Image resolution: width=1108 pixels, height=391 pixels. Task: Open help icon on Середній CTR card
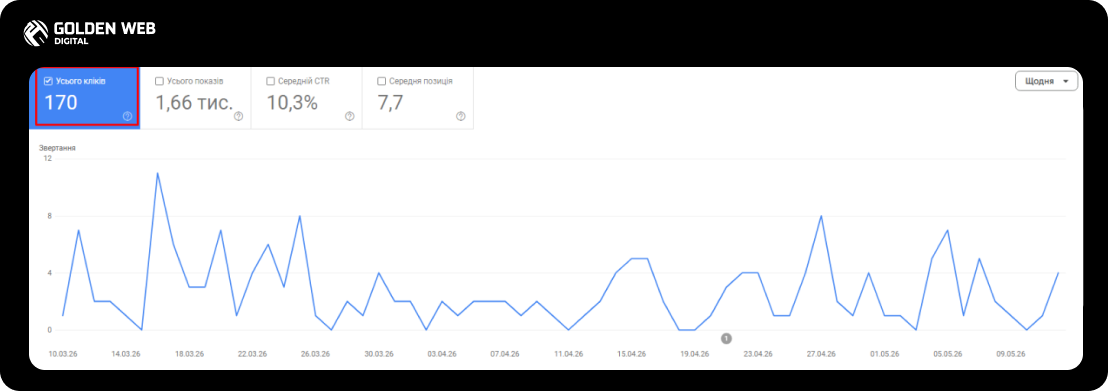[x=350, y=117]
